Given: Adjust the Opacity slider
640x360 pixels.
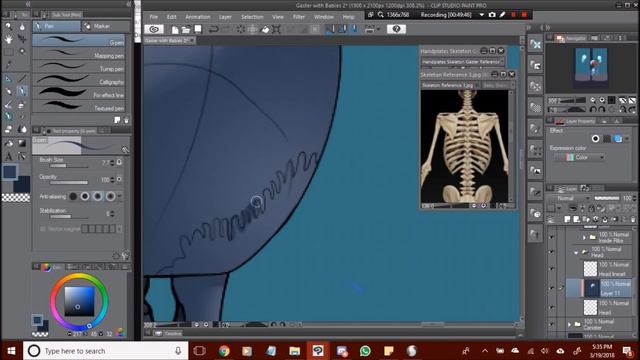Looking at the screenshot, I should 69,182.
